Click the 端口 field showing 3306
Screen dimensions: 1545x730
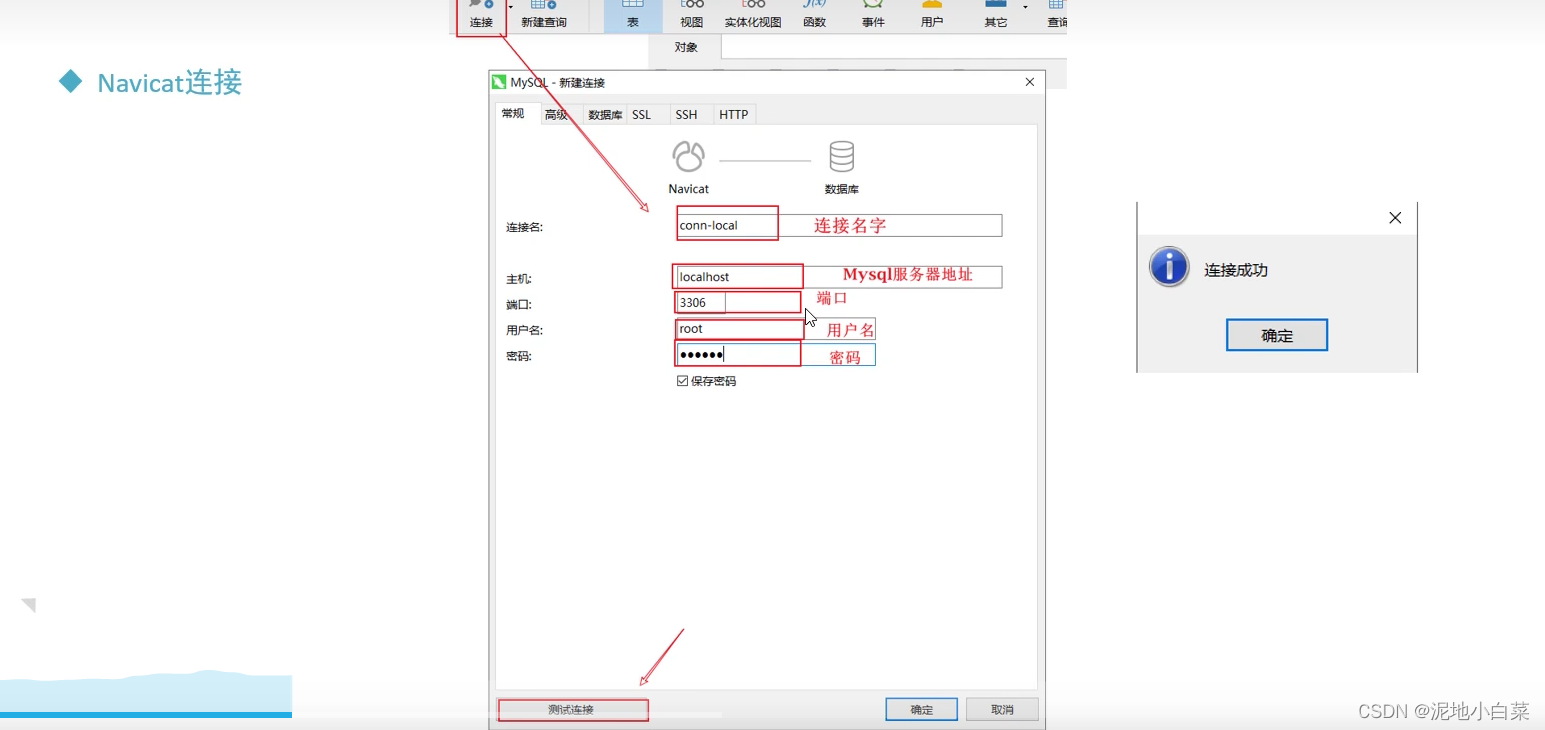click(x=701, y=303)
